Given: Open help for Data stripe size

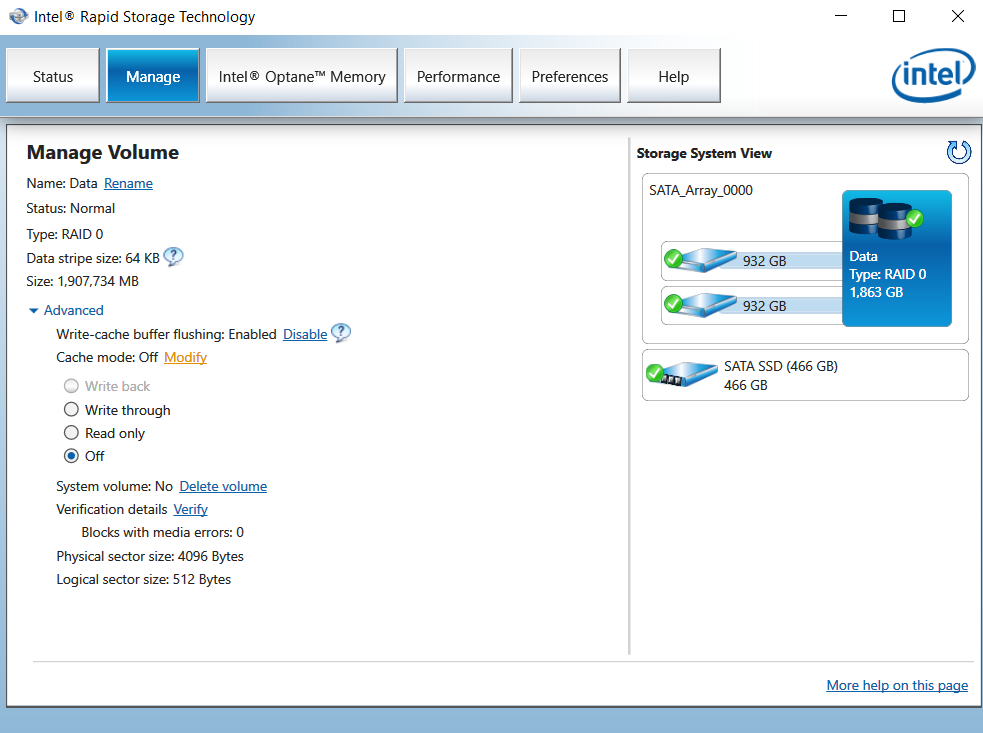Looking at the screenshot, I should pos(174,256).
